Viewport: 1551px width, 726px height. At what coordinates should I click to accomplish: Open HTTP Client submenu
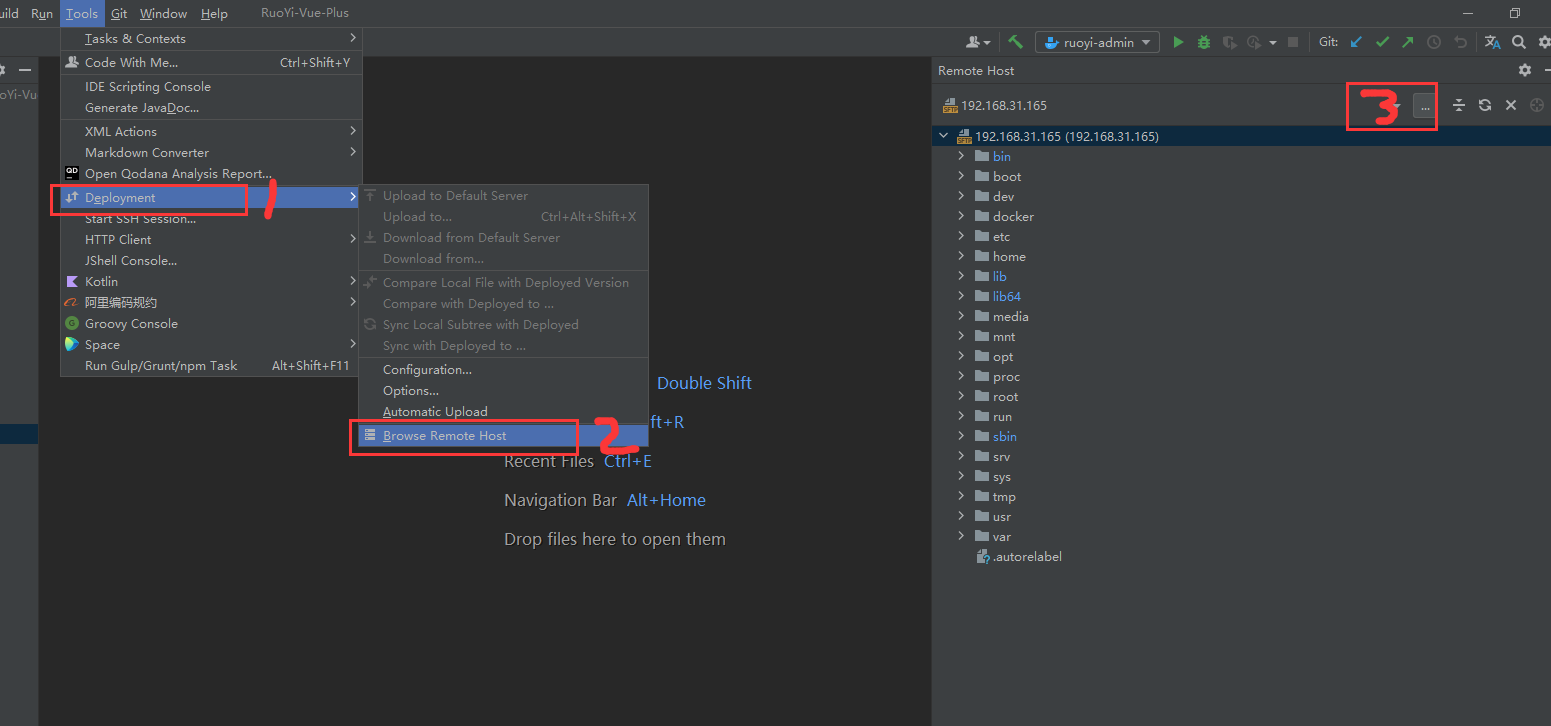click(210, 239)
